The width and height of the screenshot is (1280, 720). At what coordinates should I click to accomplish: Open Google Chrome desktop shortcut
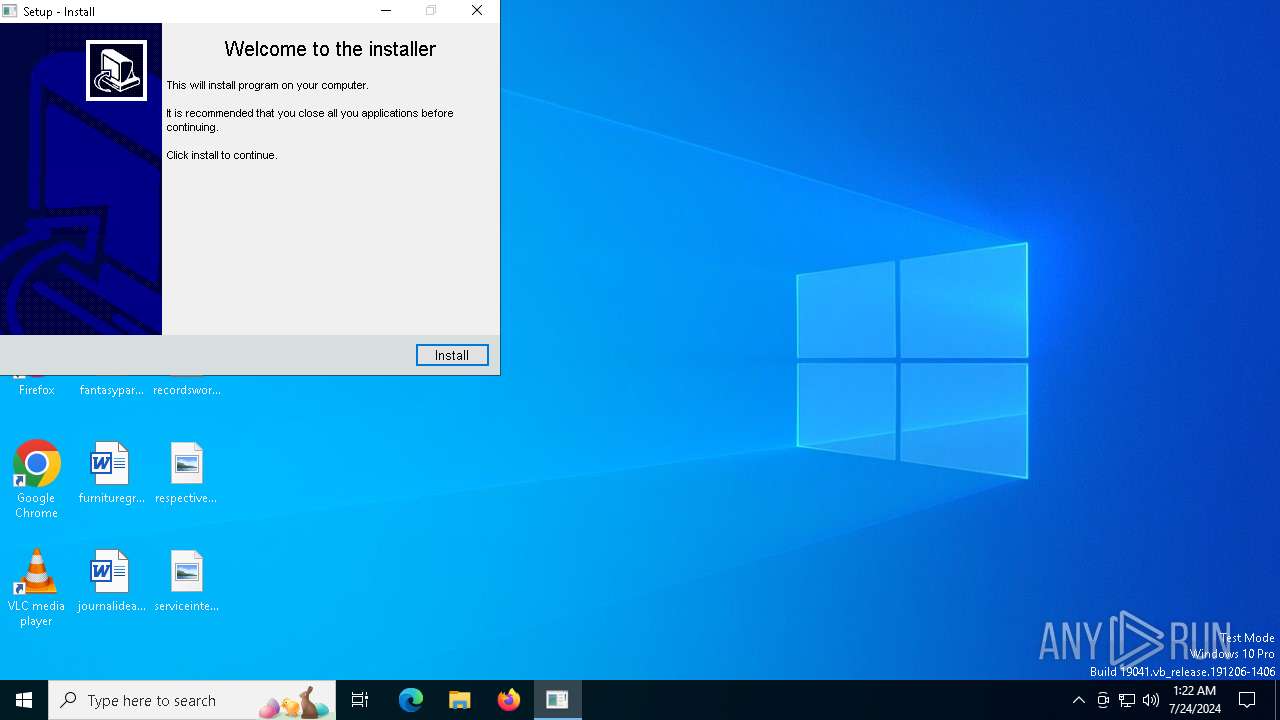click(36, 480)
